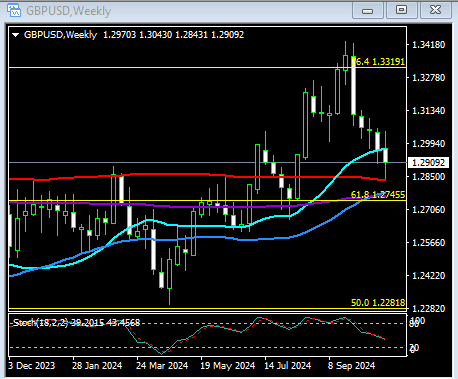Click the 1.27060 price scale label

(x=429, y=210)
